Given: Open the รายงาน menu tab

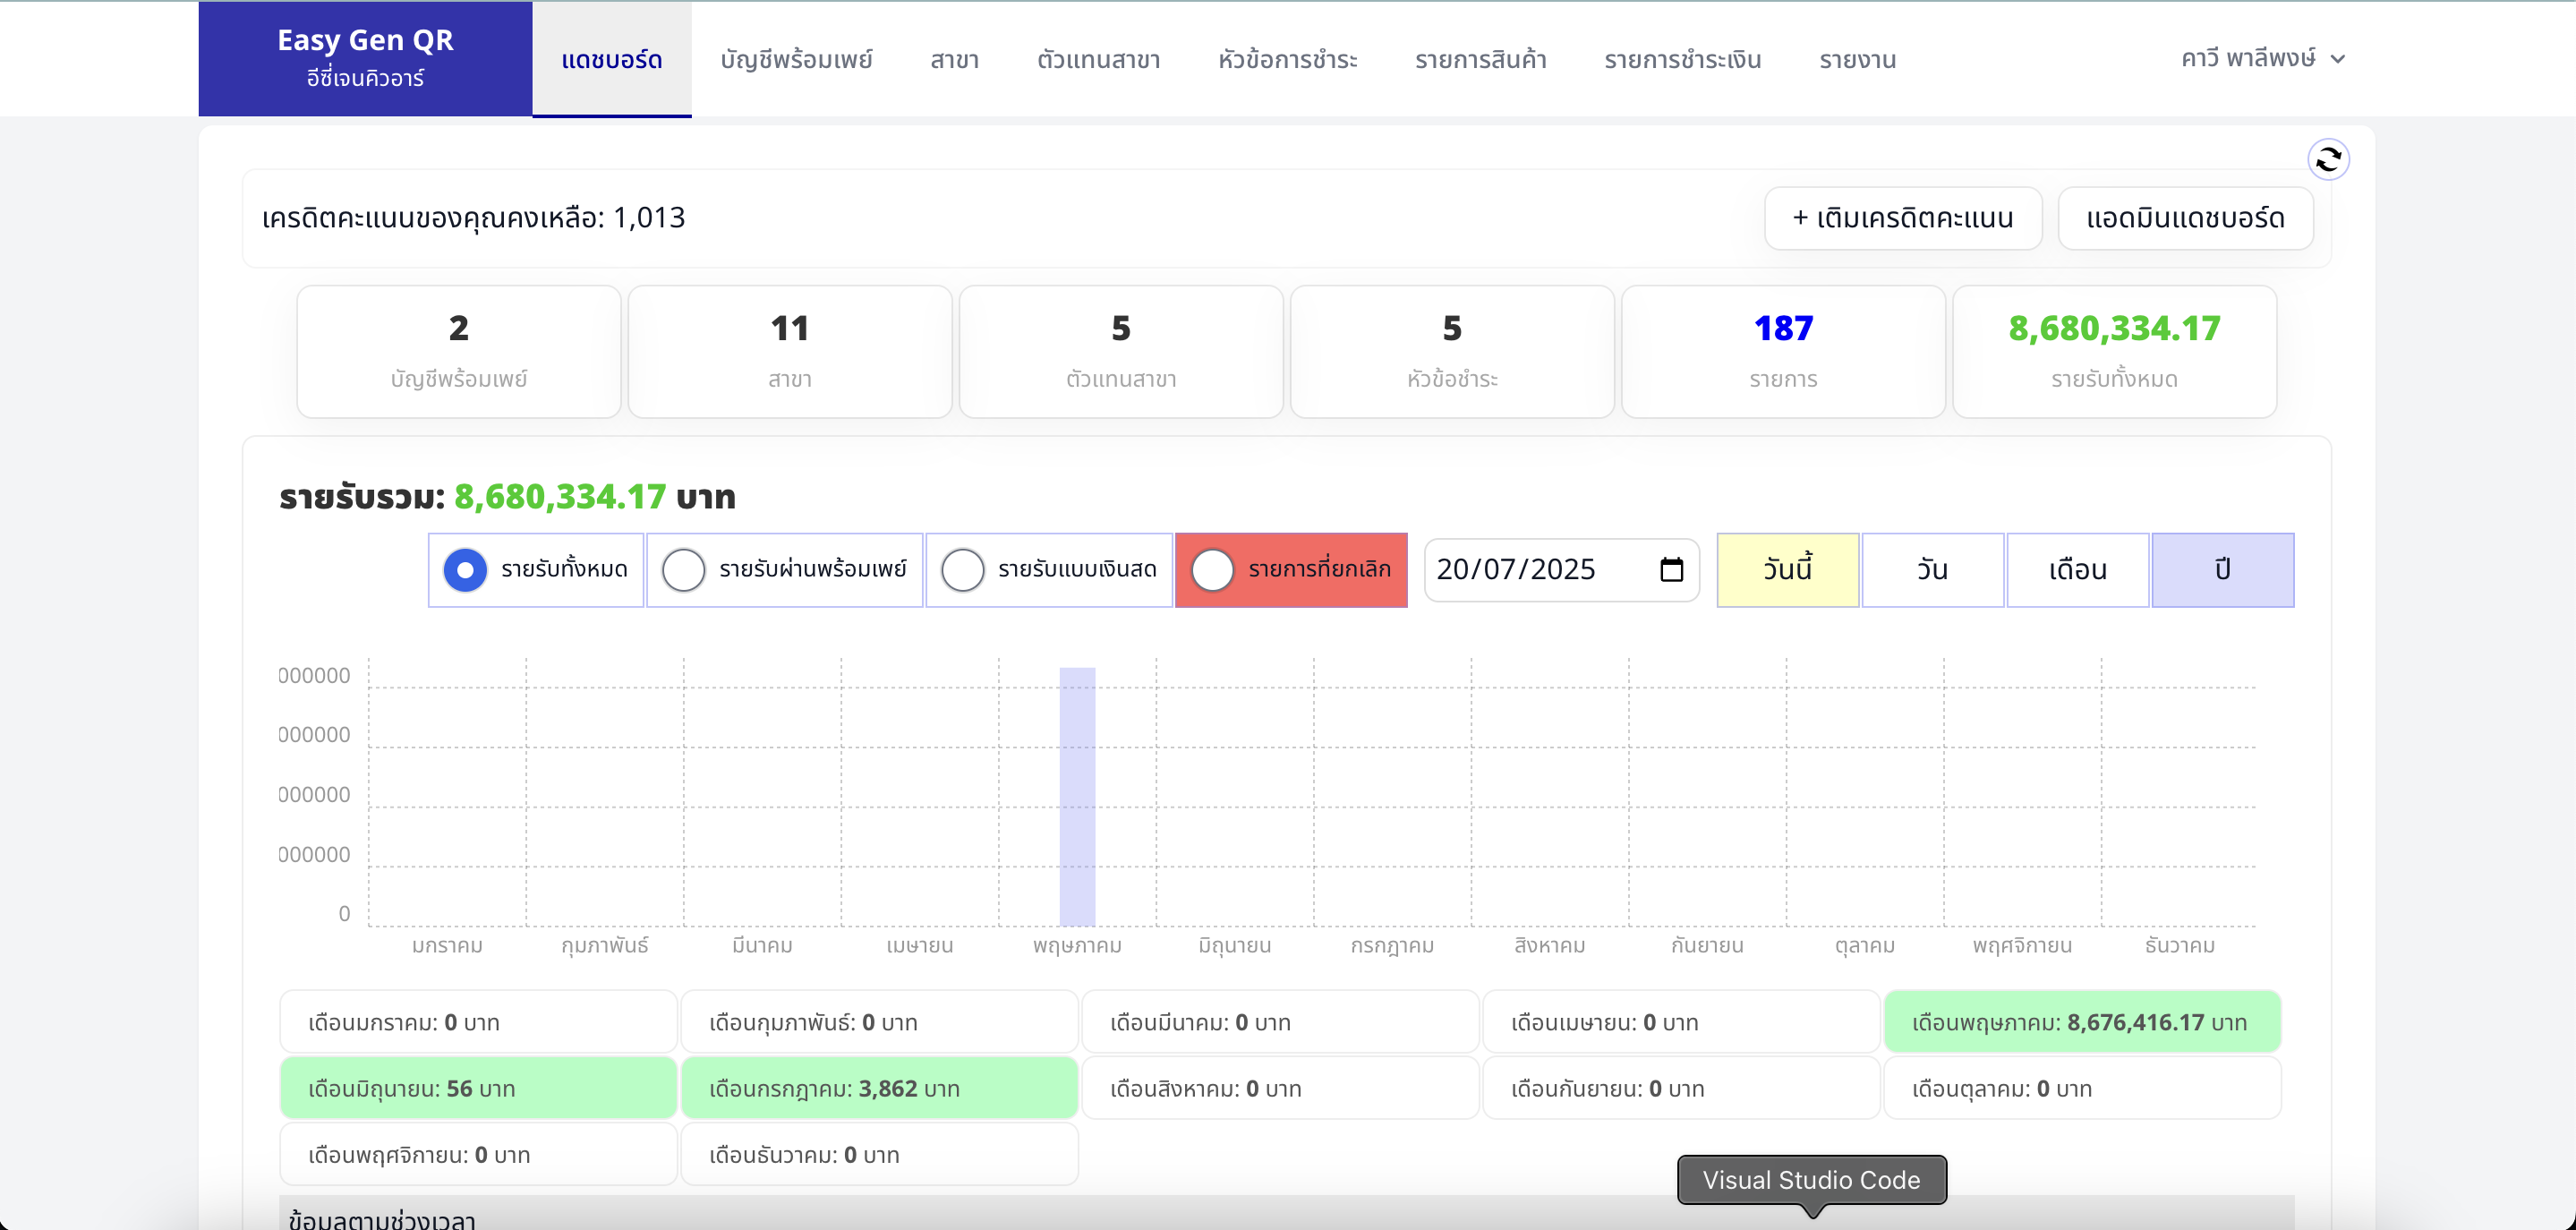Looking at the screenshot, I should [x=1857, y=60].
